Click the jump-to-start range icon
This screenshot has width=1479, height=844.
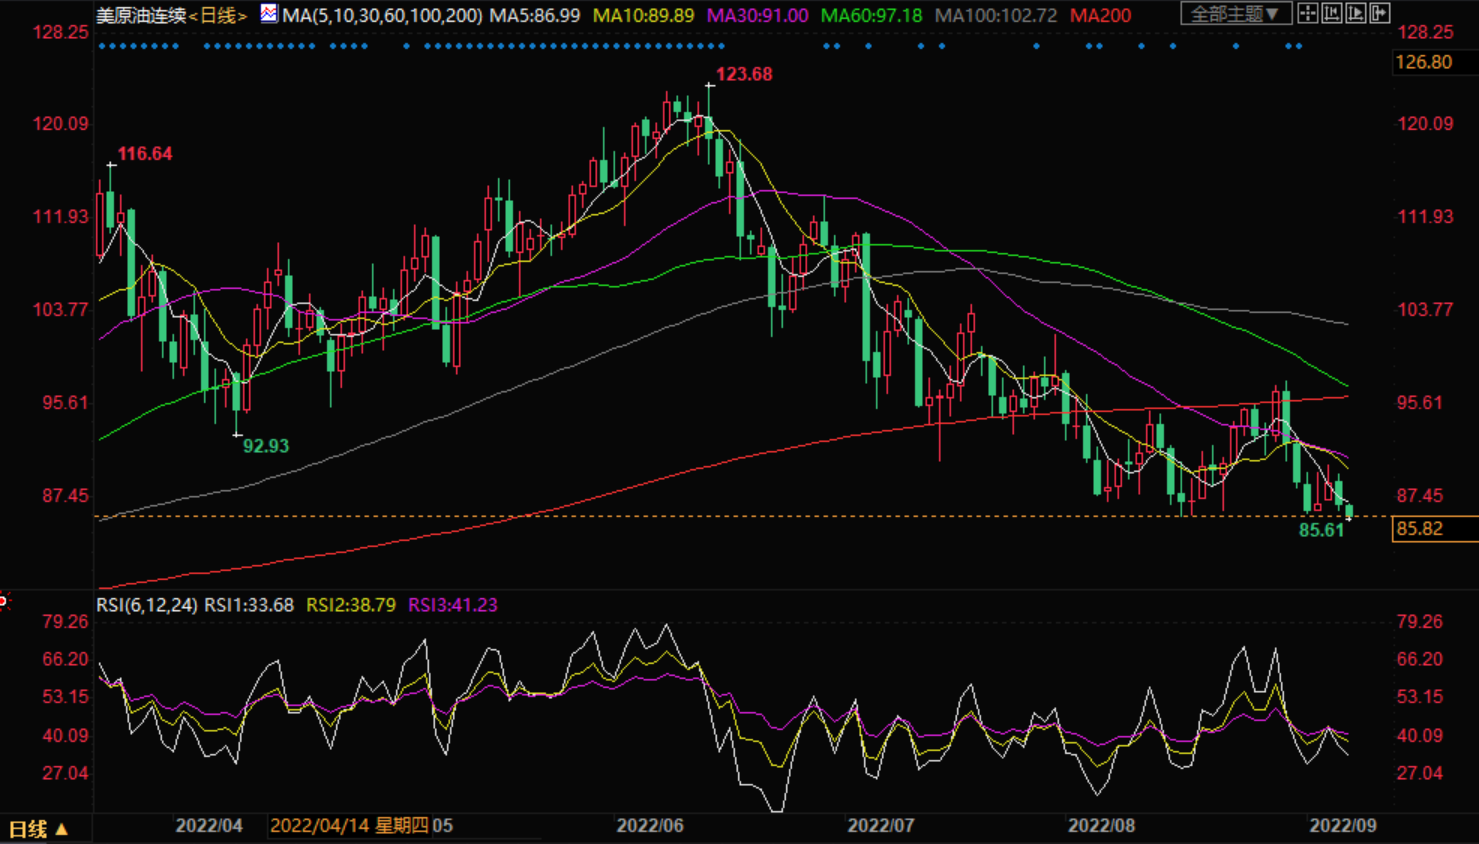[1331, 13]
